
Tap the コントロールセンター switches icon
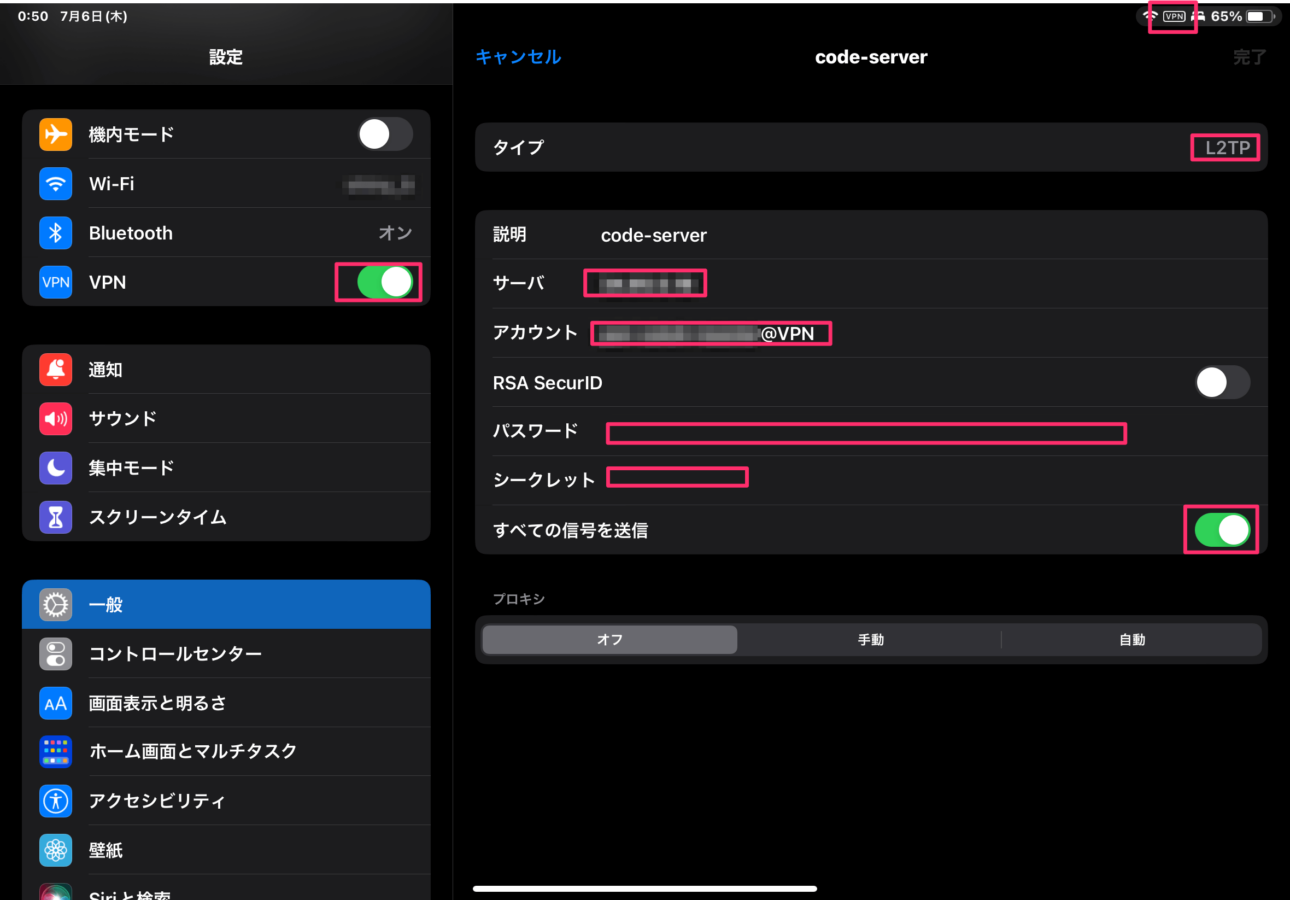56,654
